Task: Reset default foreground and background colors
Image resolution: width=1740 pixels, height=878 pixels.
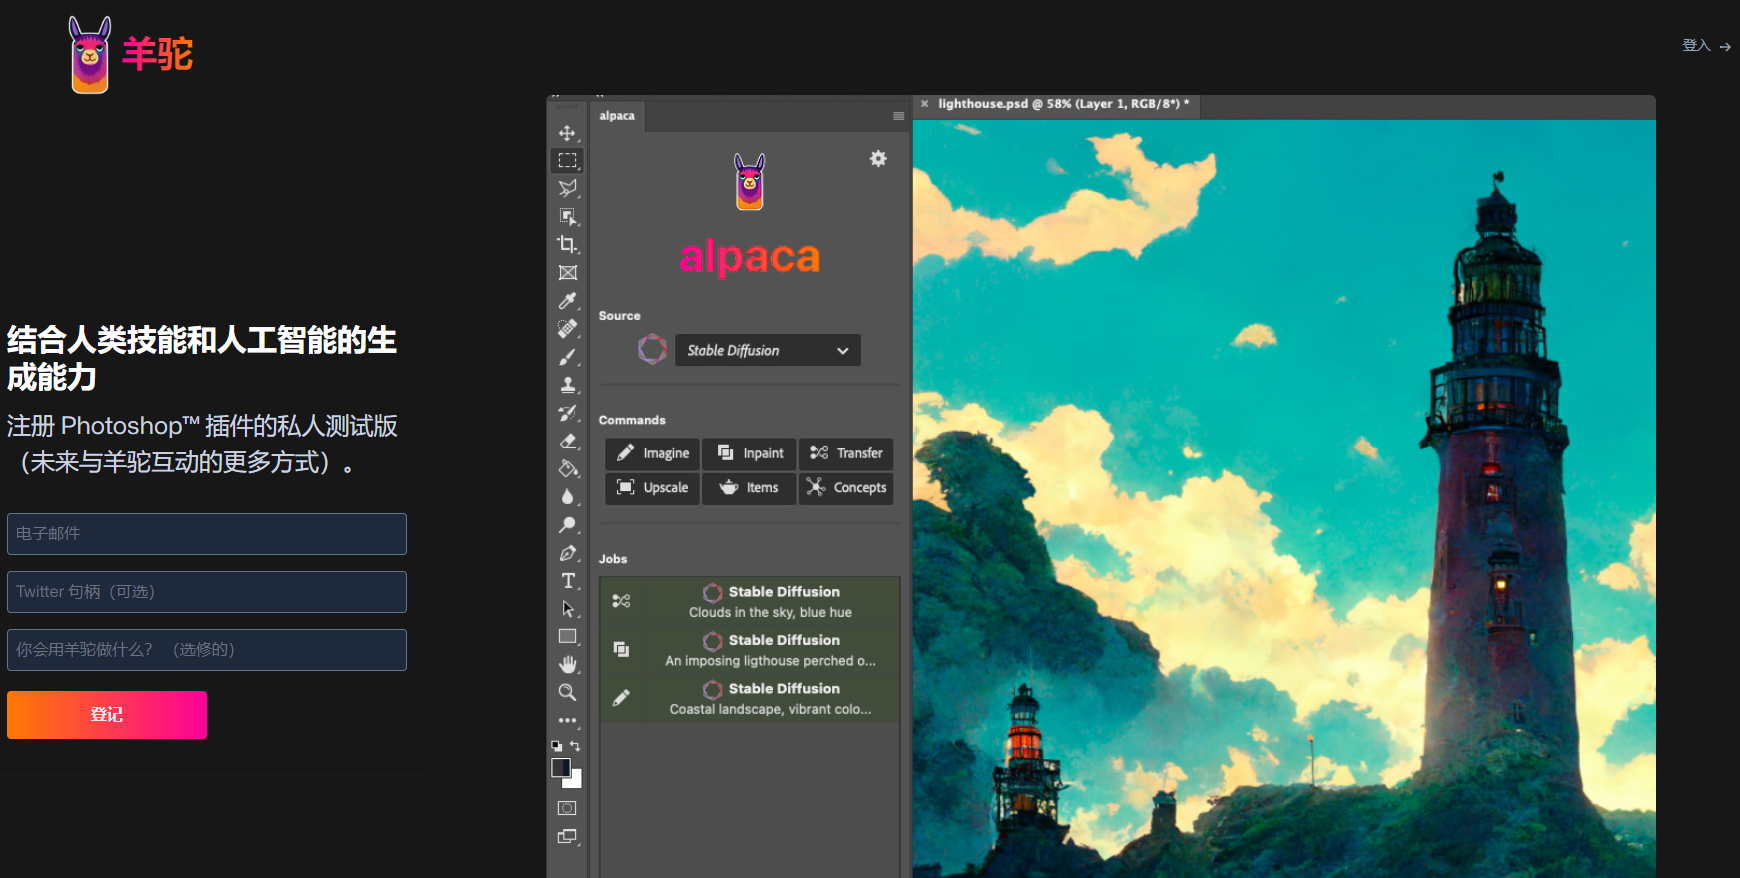Action: coord(557,745)
